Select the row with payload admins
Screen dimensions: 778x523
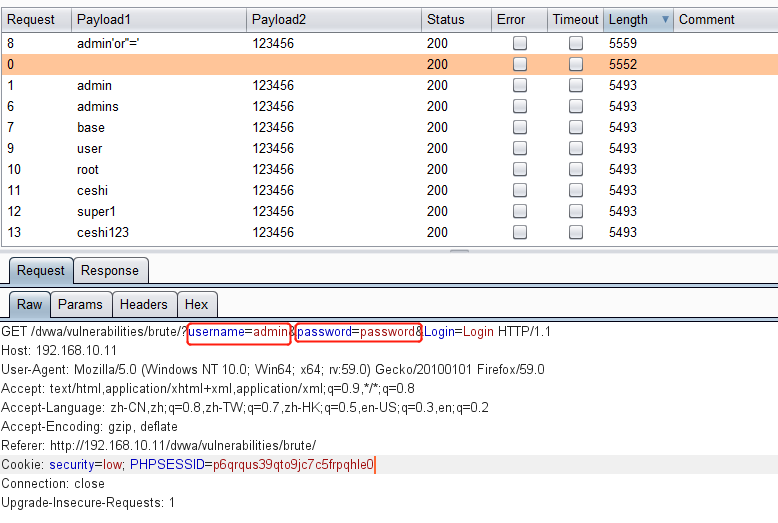coord(389,106)
